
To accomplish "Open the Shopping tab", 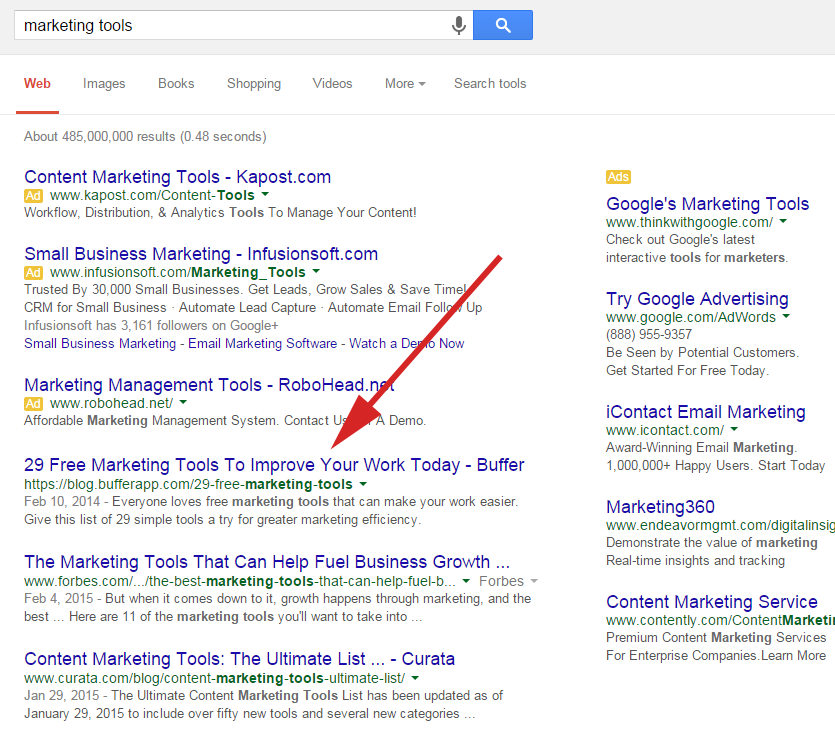I will [254, 84].
